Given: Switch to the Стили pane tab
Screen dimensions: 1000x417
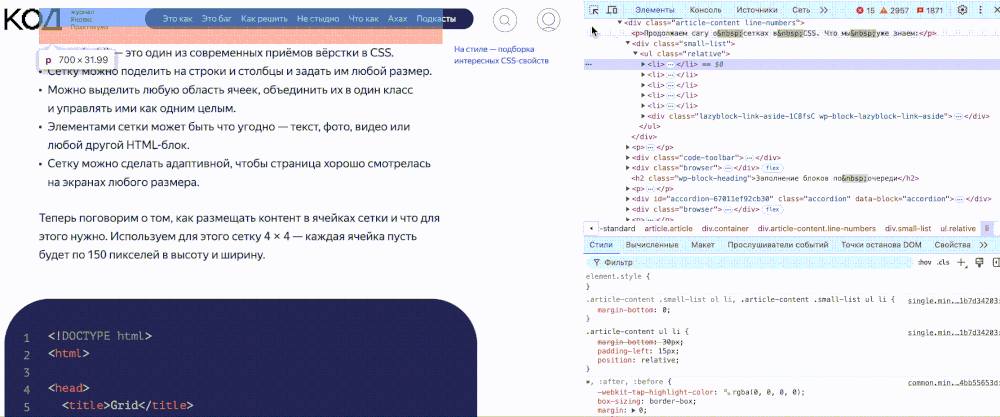Looking at the screenshot, I should pyautogui.click(x=601, y=245).
